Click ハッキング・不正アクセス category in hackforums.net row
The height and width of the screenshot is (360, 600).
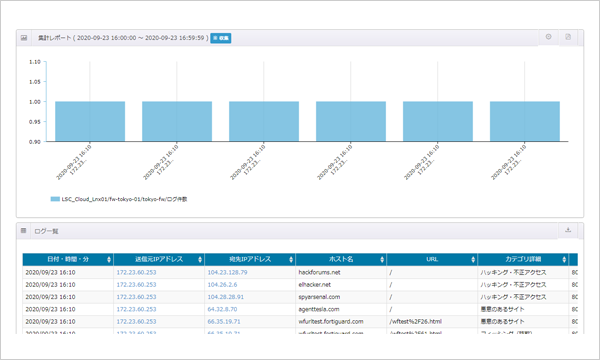514,272
